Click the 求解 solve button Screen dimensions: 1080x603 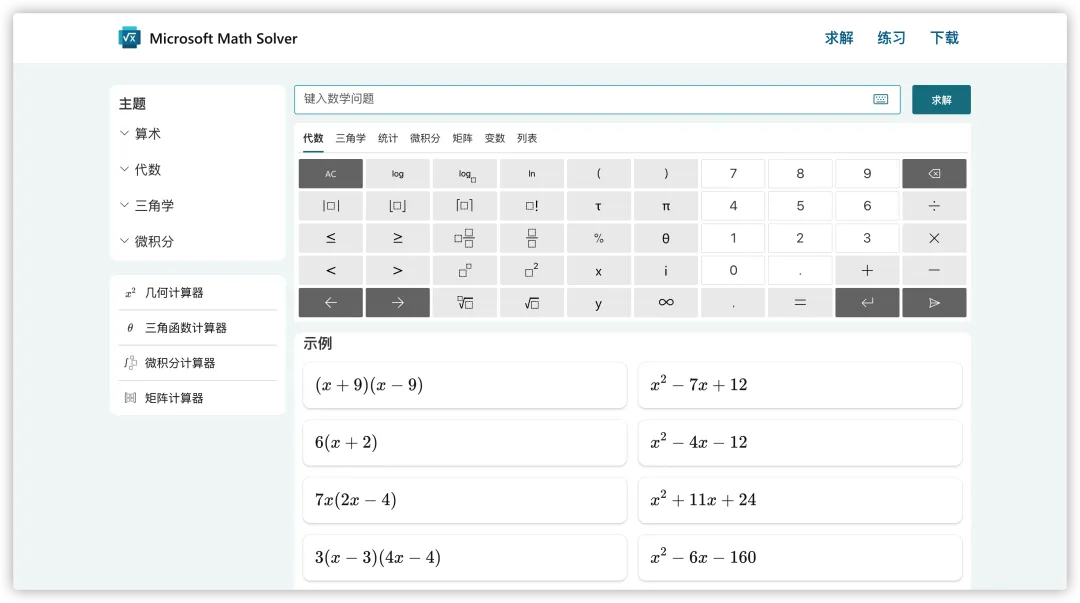[941, 100]
